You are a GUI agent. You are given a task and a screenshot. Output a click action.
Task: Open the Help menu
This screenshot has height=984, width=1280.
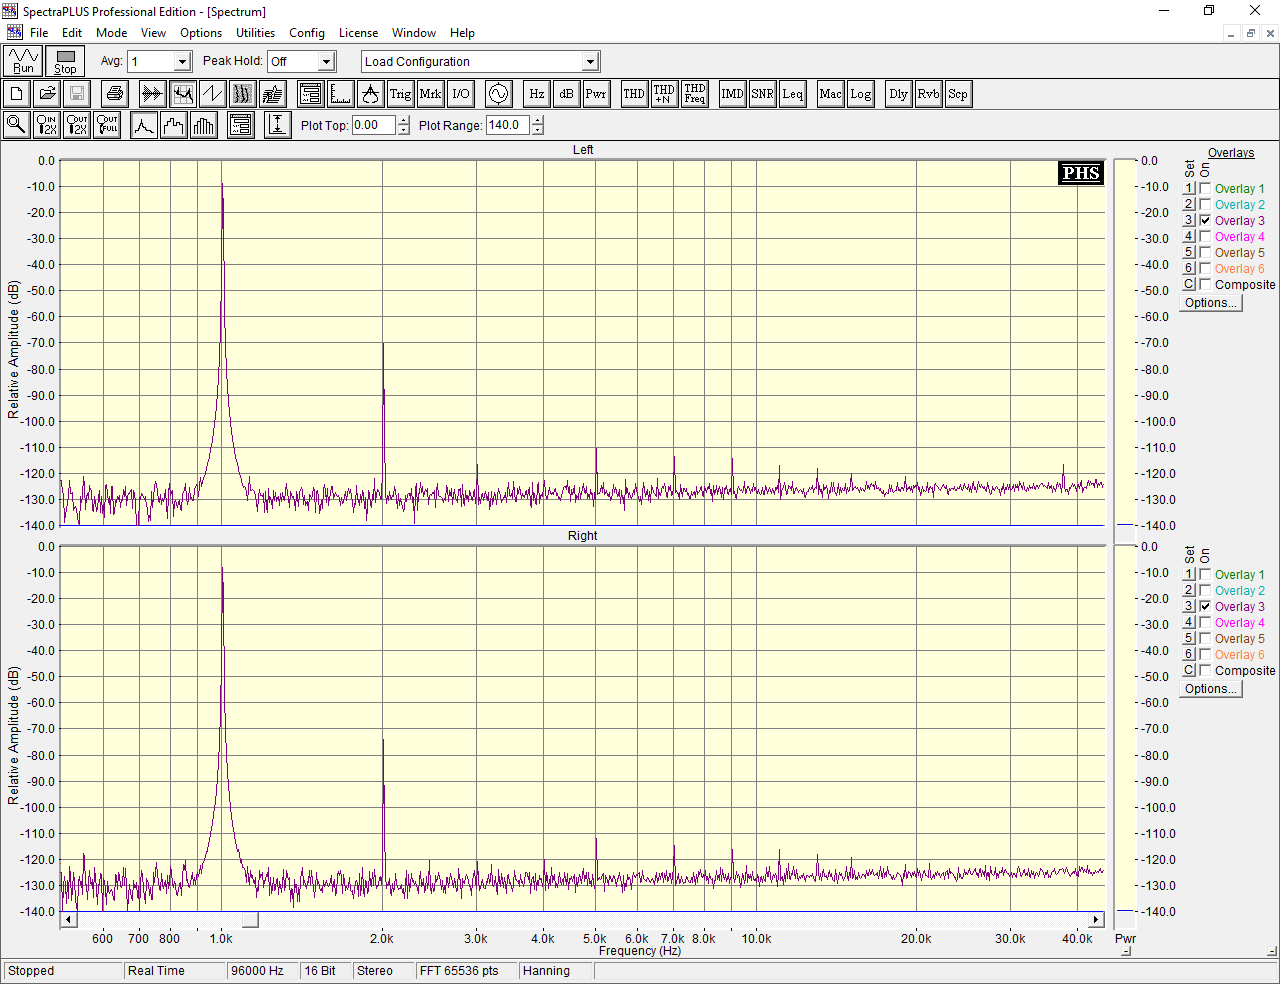coord(462,33)
